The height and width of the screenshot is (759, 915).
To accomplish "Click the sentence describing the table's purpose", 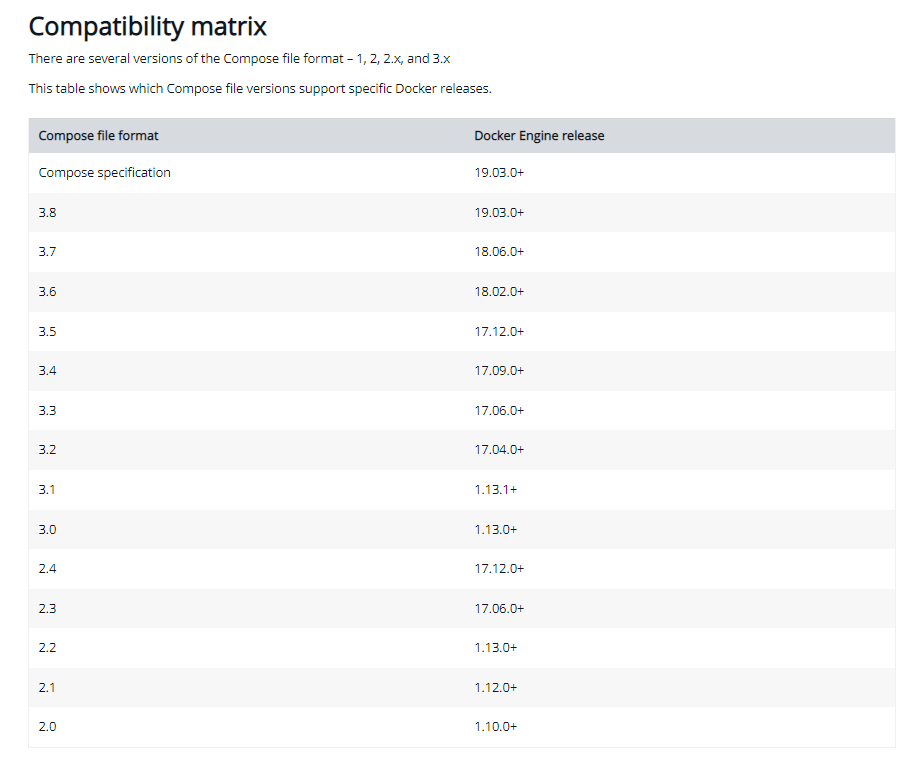I will 260,89.
